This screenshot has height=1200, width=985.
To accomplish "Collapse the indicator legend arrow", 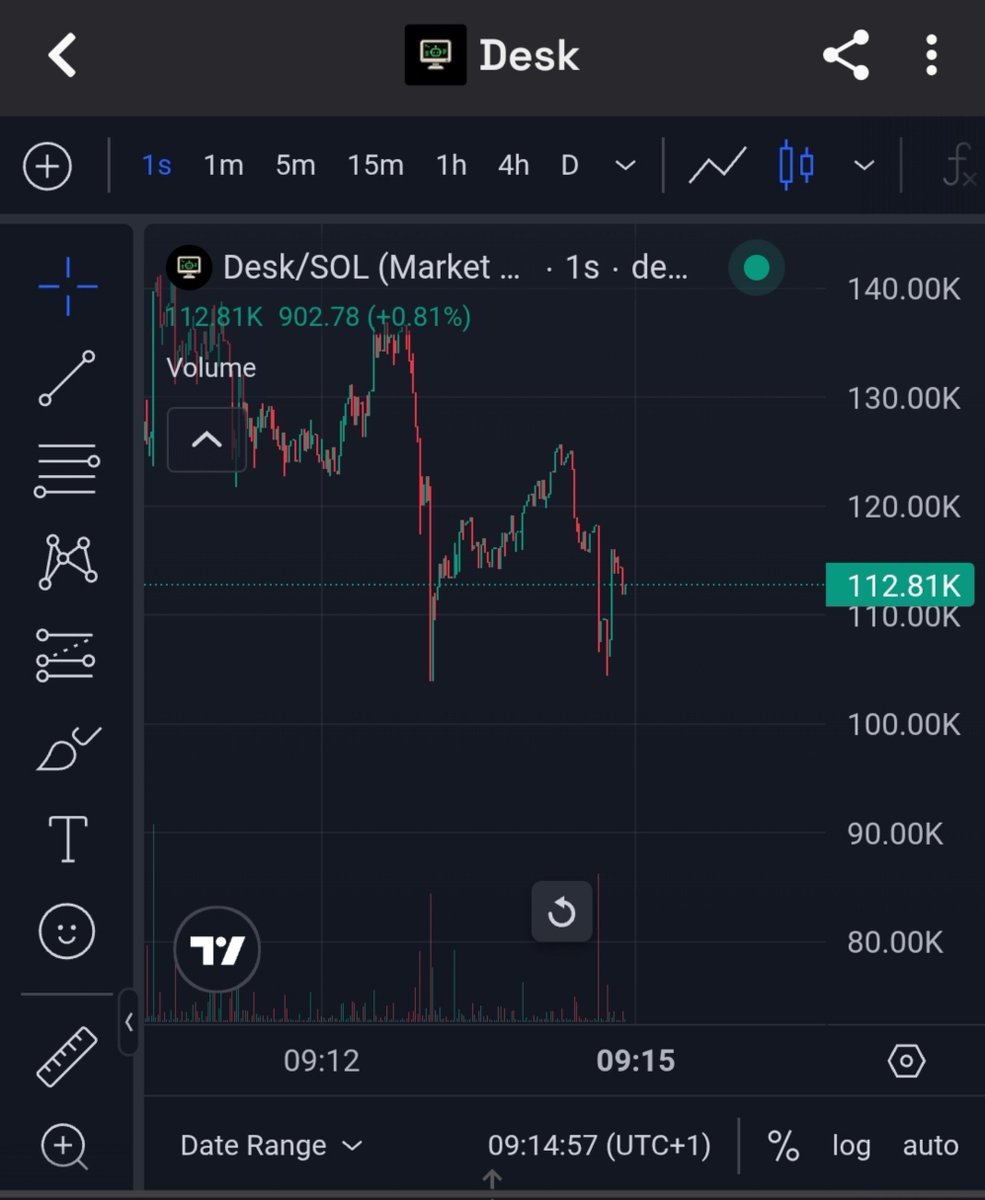I will 206,439.
